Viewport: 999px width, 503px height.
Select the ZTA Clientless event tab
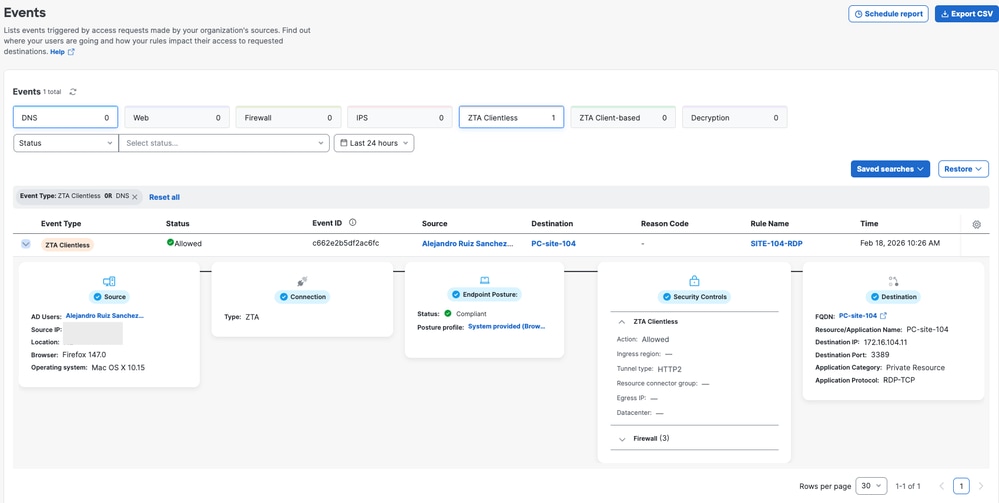pos(511,118)
